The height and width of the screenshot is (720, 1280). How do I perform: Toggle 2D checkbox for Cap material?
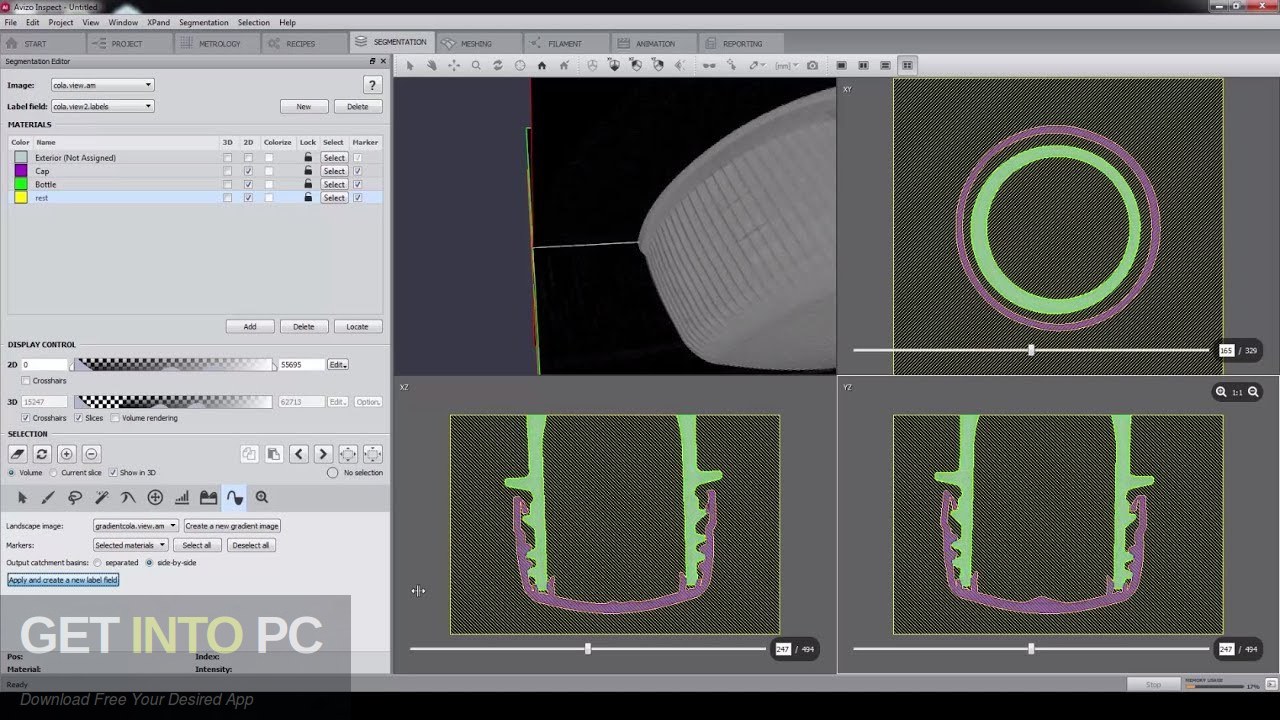(248, 171)
